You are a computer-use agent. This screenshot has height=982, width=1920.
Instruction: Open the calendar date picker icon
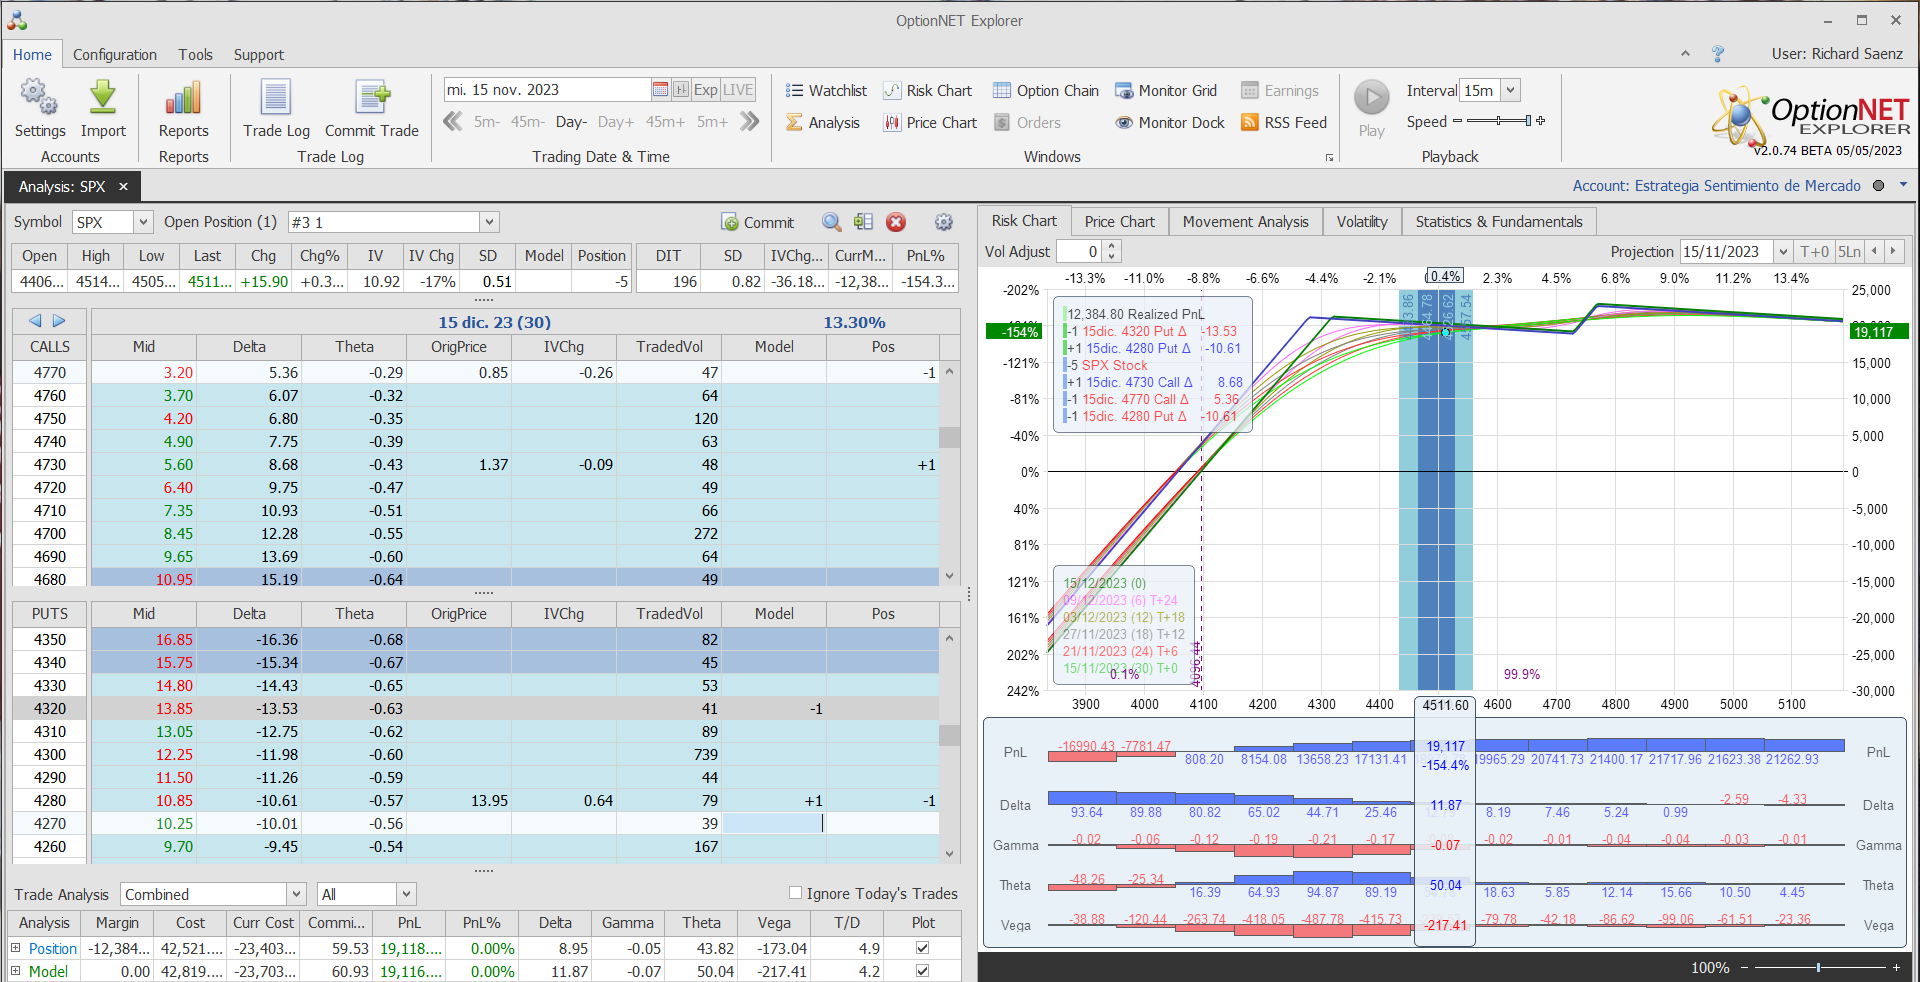click(x=660, y=90)
